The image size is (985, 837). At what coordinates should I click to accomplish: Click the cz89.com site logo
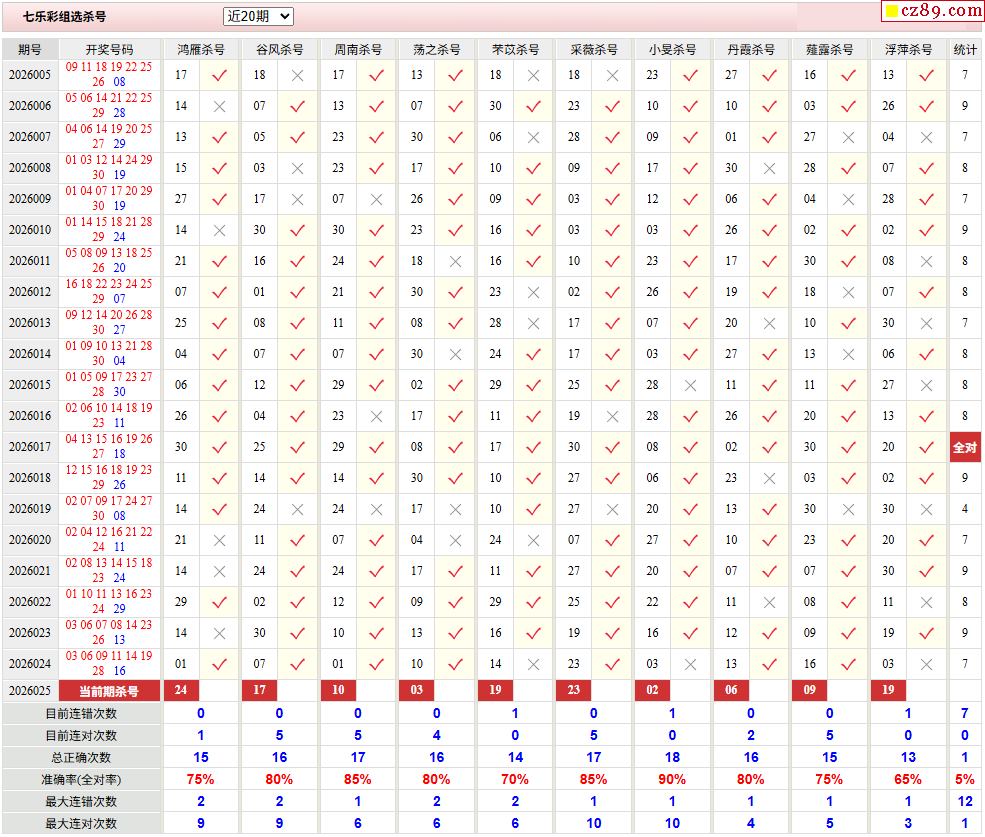point(932,11)
